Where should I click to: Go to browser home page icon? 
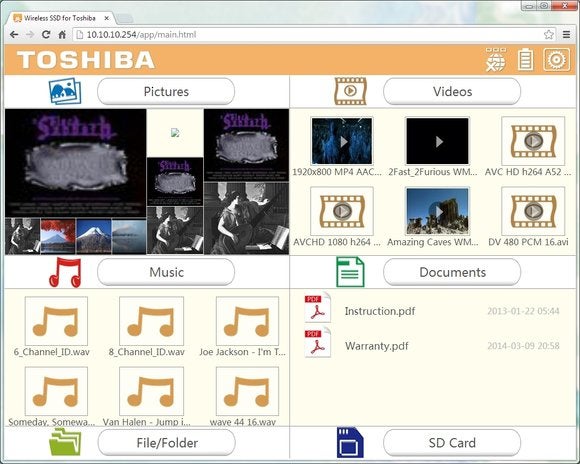pyautogui.click(x=62, y=35)
